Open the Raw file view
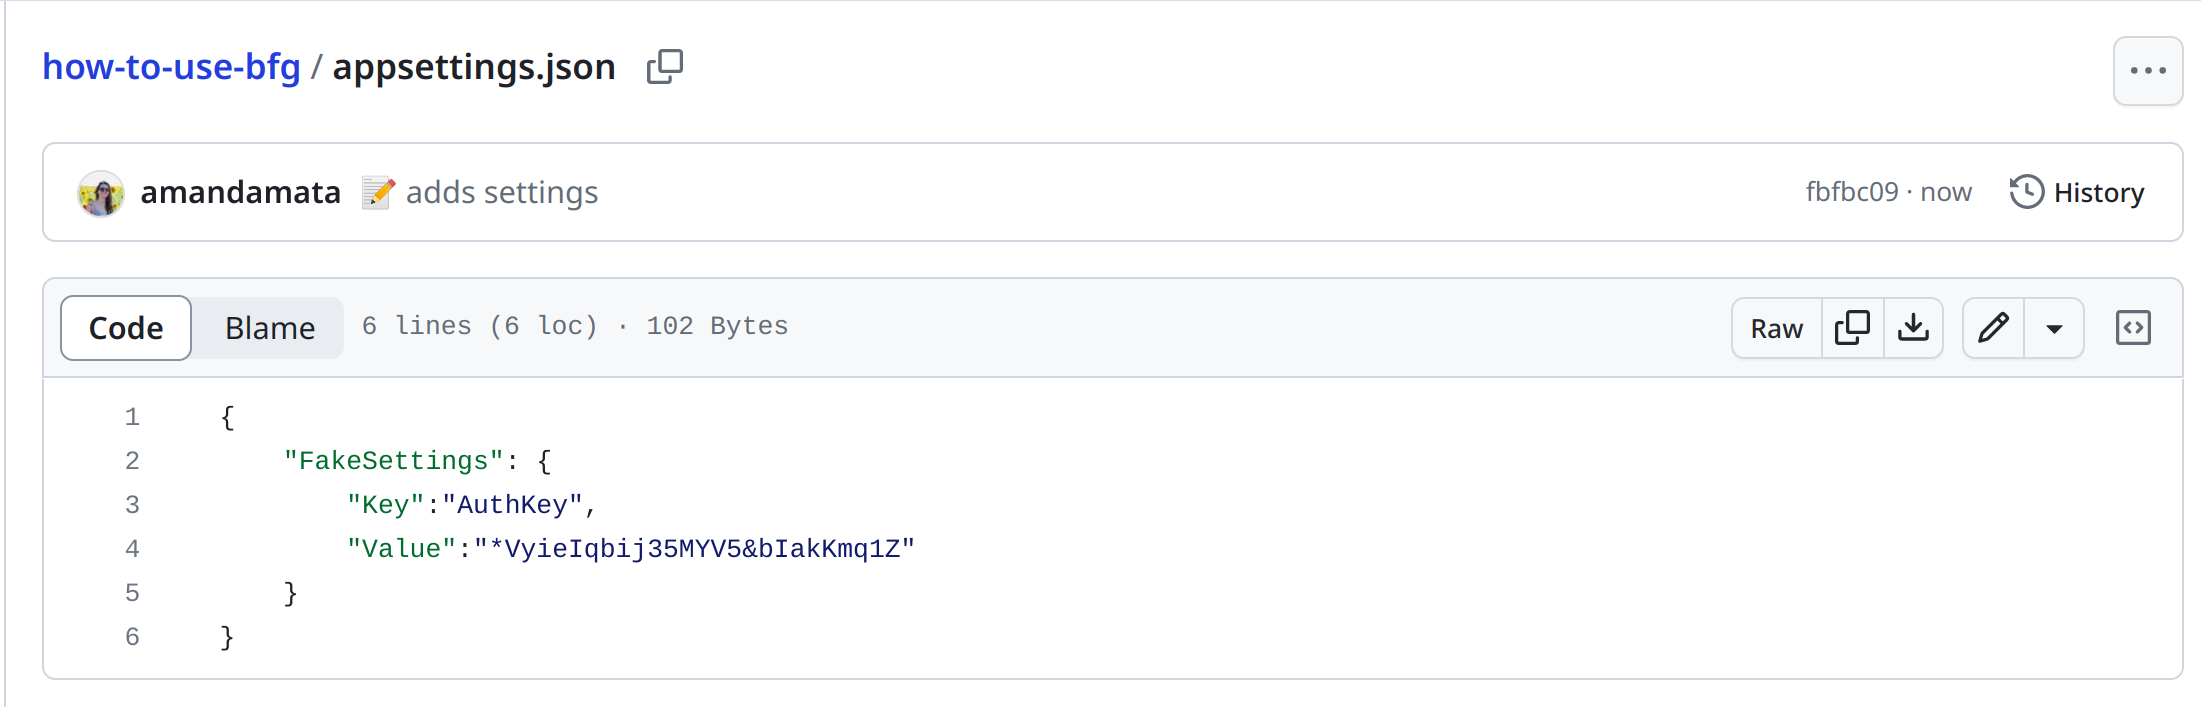Viewport: 2201px width, 707px height. point(1777,328)
